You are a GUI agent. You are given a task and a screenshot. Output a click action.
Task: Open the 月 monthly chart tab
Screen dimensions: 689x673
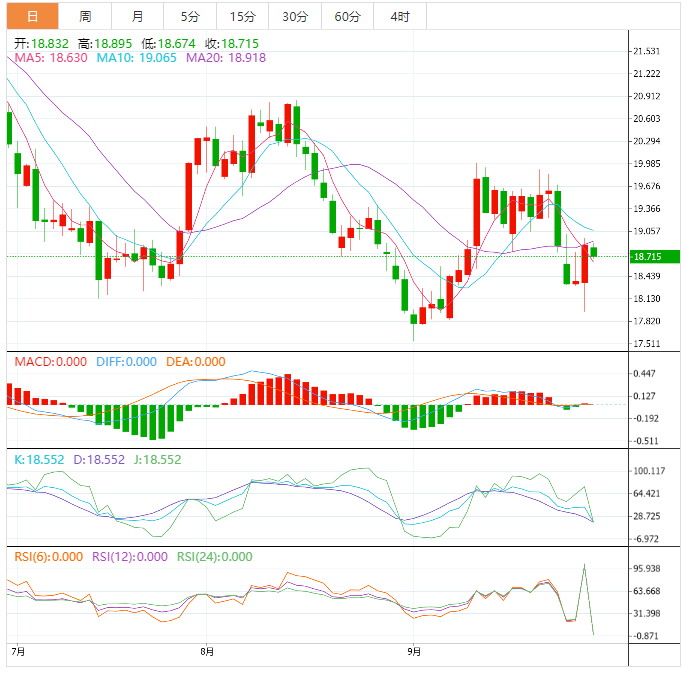137,16
